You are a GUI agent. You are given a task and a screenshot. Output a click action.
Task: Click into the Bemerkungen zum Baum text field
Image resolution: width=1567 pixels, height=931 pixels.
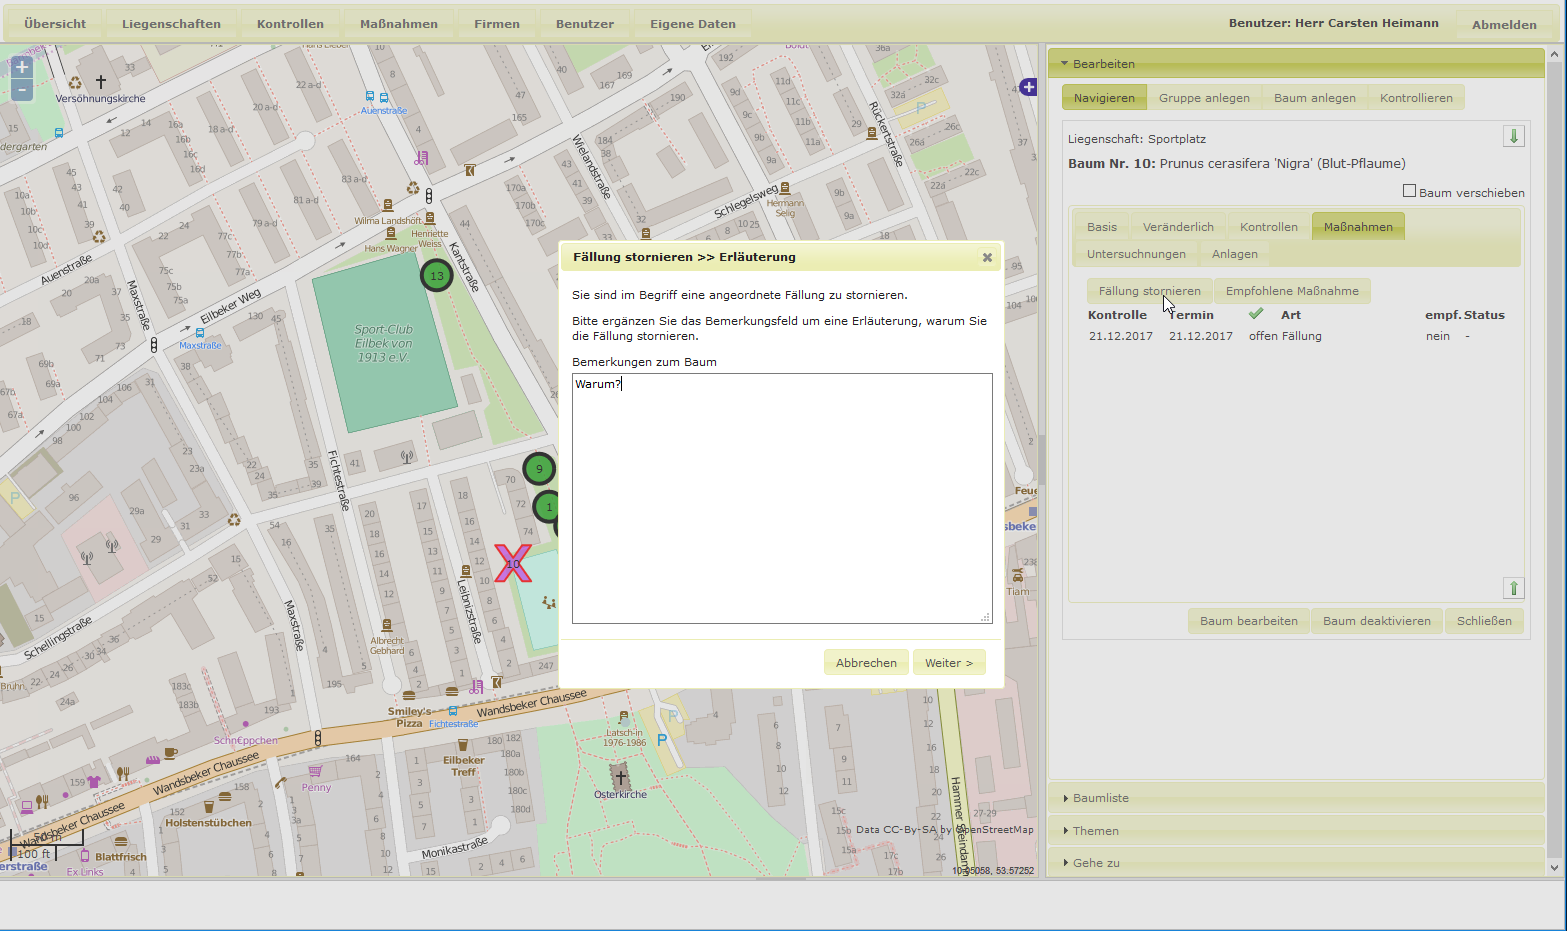[782, 498]
